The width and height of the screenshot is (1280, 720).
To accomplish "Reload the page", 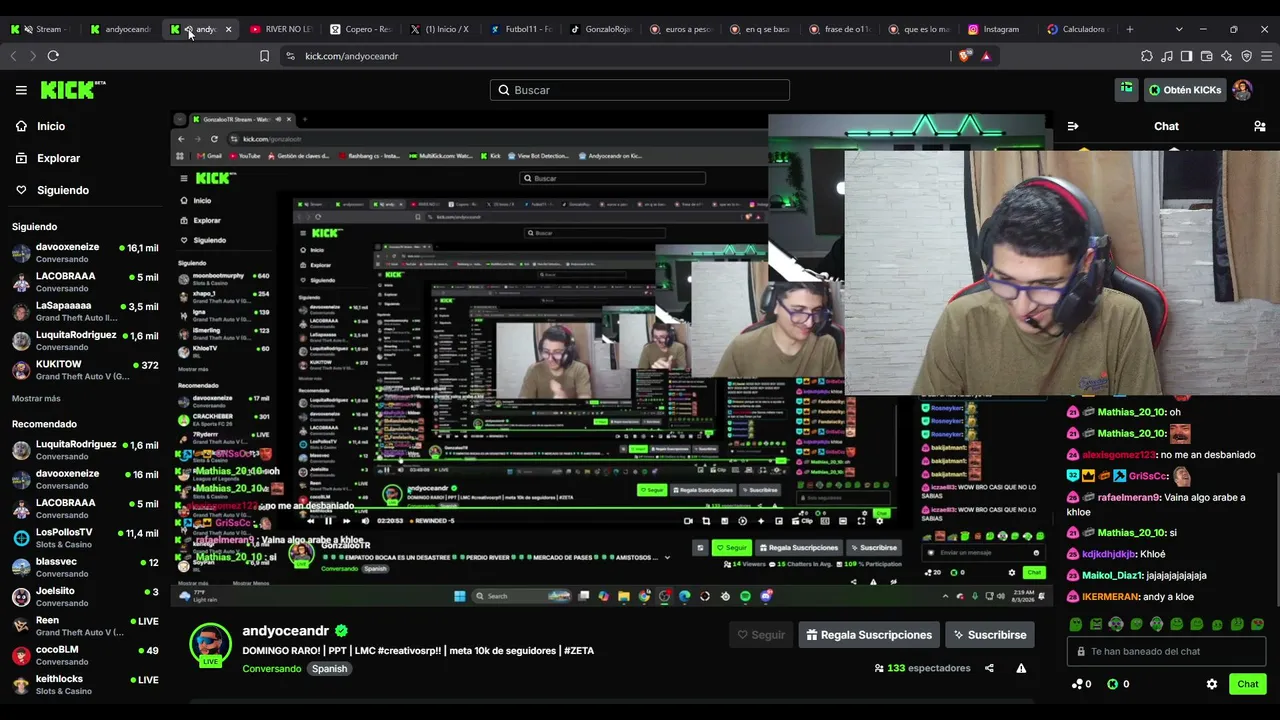I will [x=53, y=56].
